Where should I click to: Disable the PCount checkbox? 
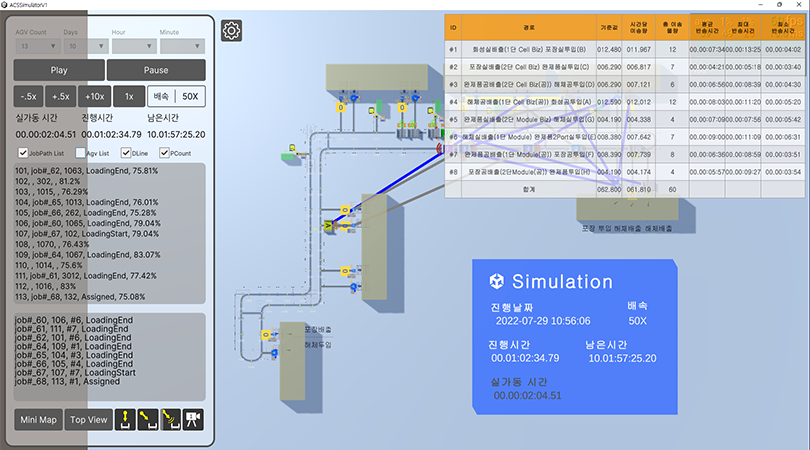click(x=164, y=153)
